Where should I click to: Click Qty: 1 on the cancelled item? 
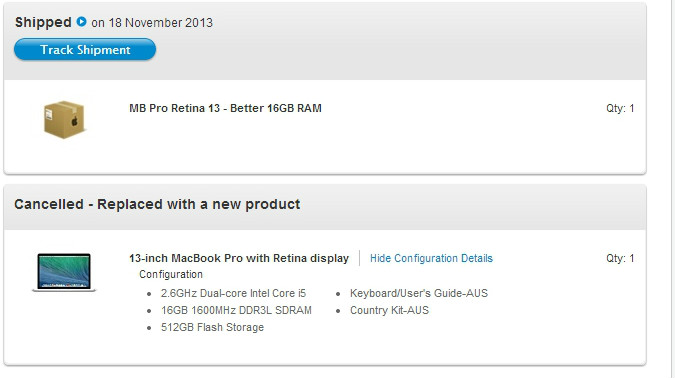pyautogui.click(x=620, y=258)
